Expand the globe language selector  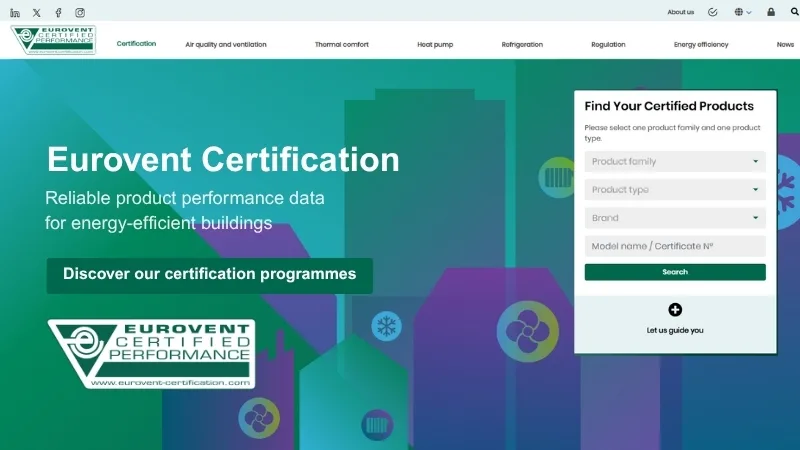click(743, 12)
